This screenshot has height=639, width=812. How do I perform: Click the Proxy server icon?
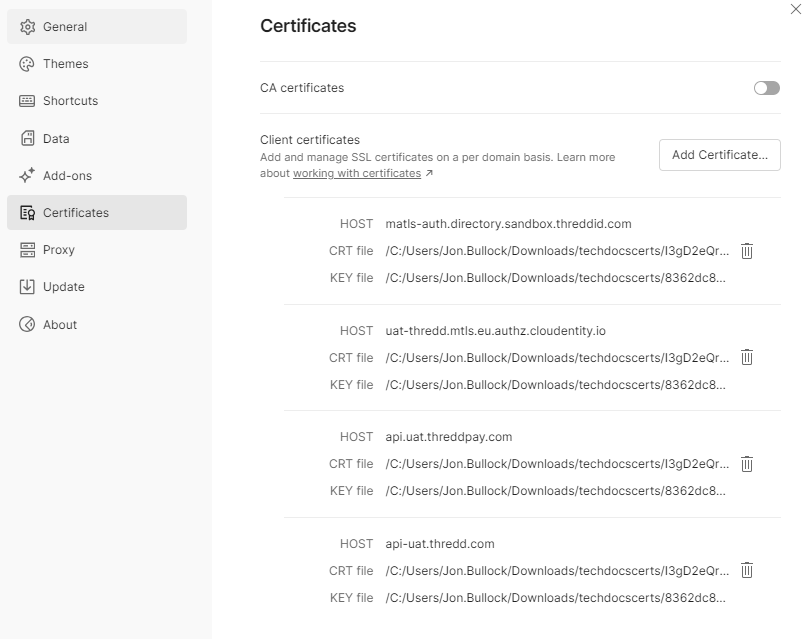pos(27,250)
